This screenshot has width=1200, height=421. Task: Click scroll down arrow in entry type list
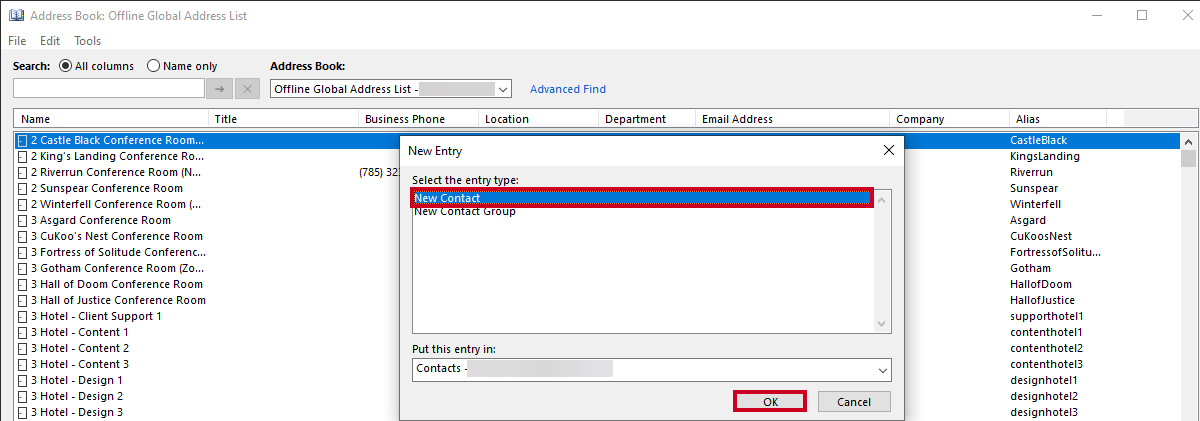tap(882, 324)
